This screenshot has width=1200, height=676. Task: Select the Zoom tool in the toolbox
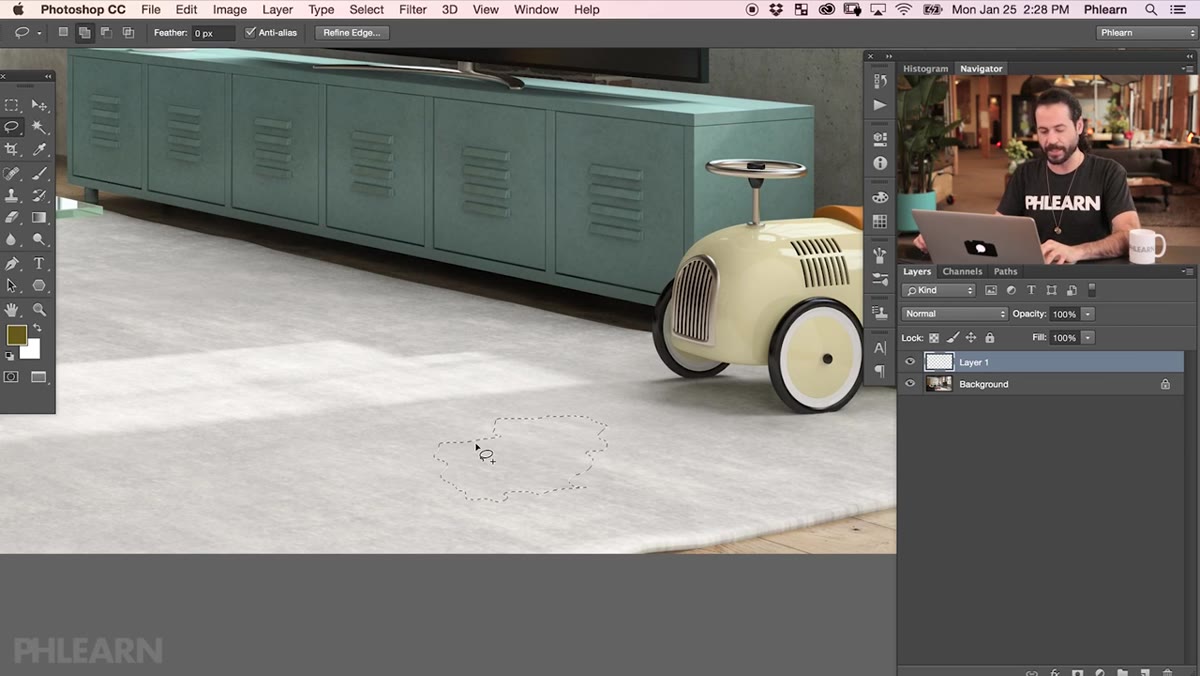39,310
